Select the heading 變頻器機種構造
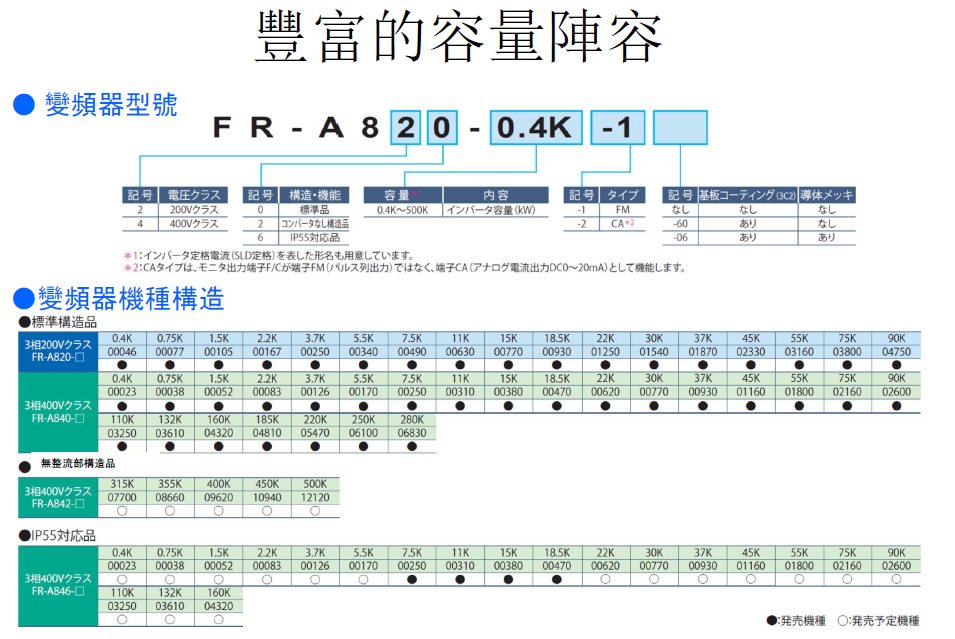This screenshot has height=639, width=955. [x=131, y=298]
